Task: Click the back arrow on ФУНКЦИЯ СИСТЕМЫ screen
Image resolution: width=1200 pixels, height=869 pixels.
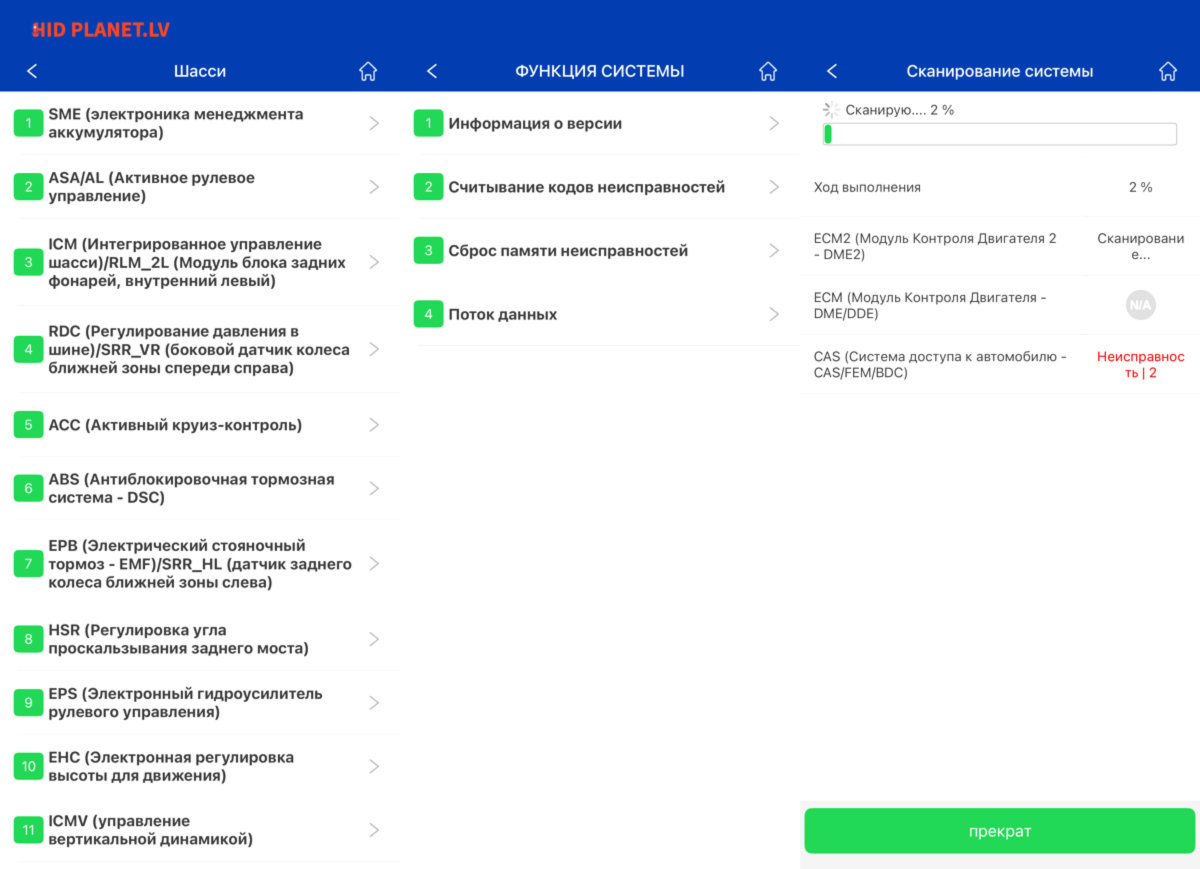Action: pyautogui.click(x=431, y=71)
